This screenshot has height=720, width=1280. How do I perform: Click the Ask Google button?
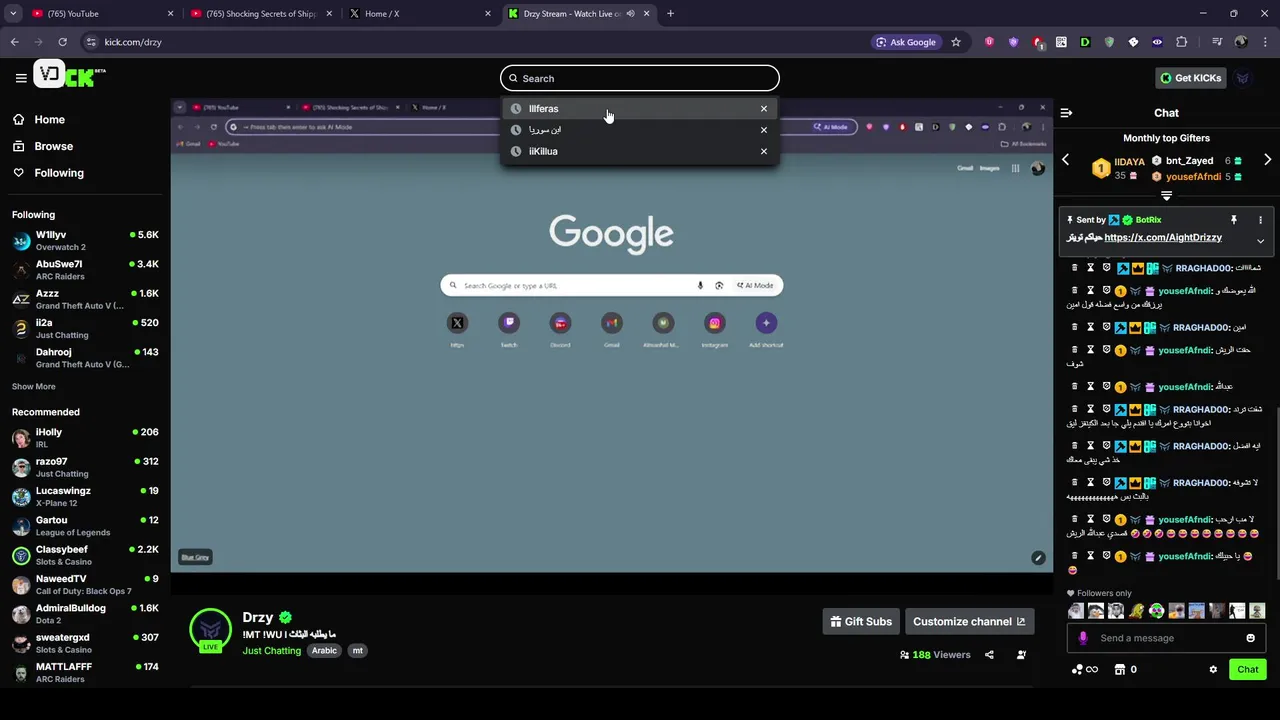[x=905, y=42]
